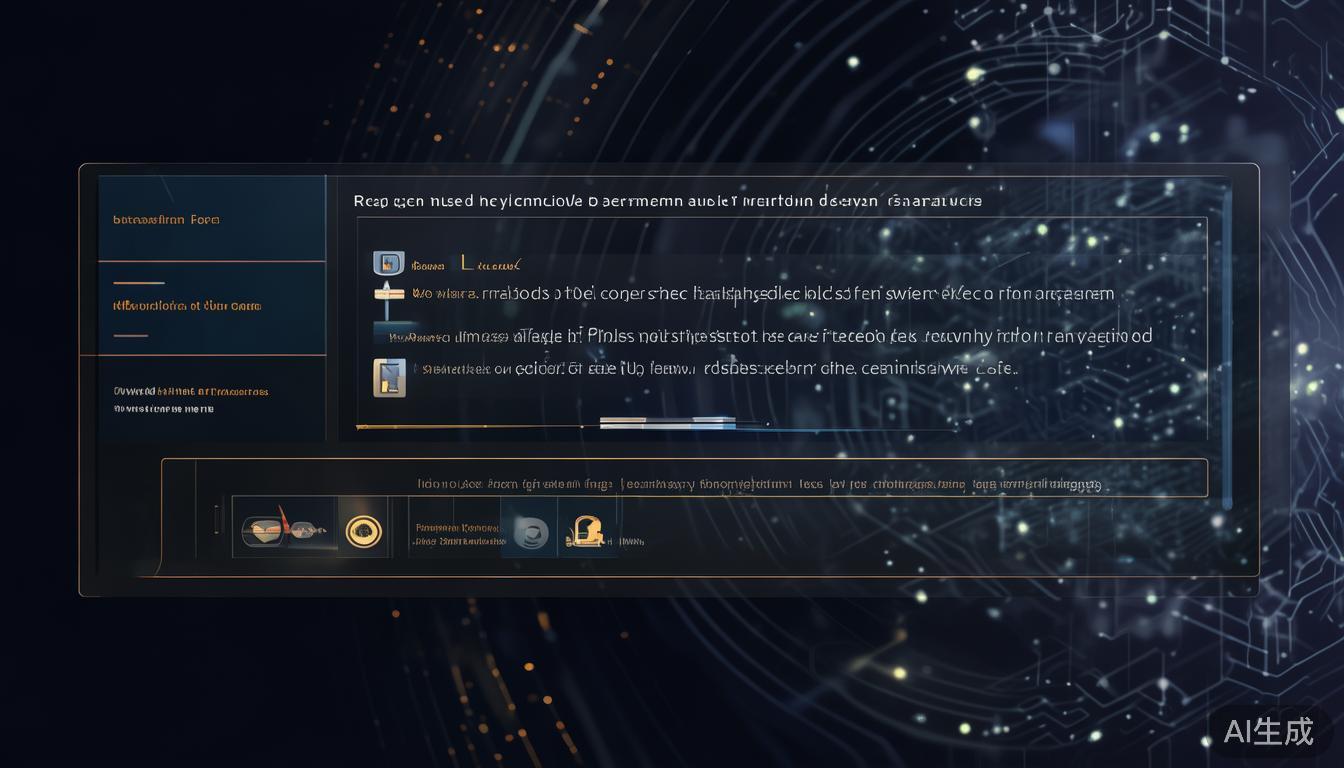Click the horizontal slider thumb below the text list

(667, 423)
